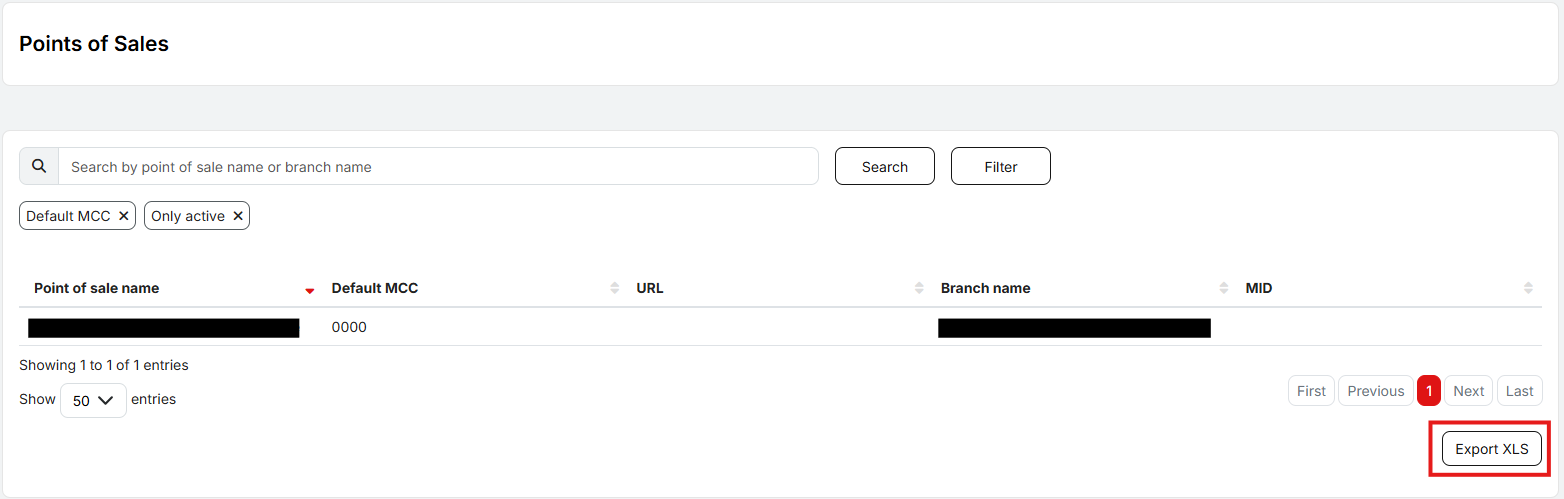
Task: Focus the point of sale search field
Action: (x=438, y=167)
